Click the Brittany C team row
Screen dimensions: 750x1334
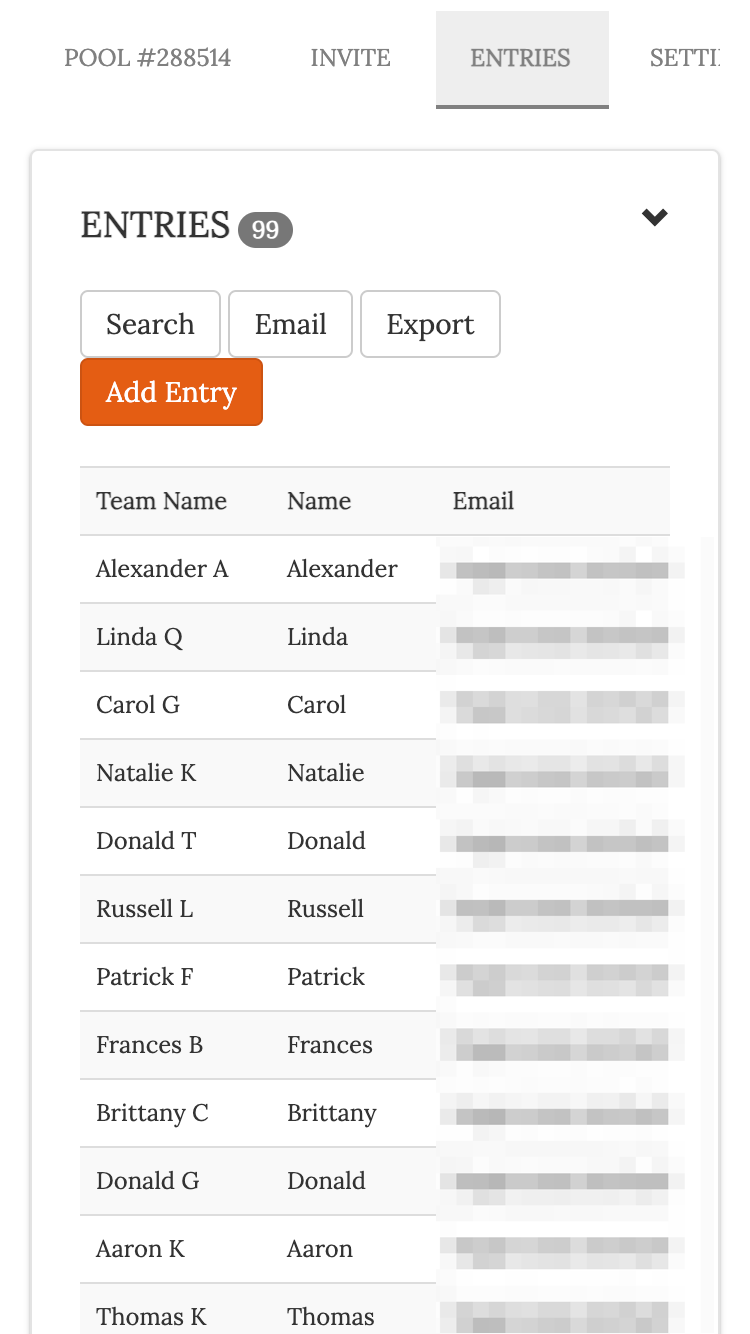pyautogui.click(x=152, y=1113)
